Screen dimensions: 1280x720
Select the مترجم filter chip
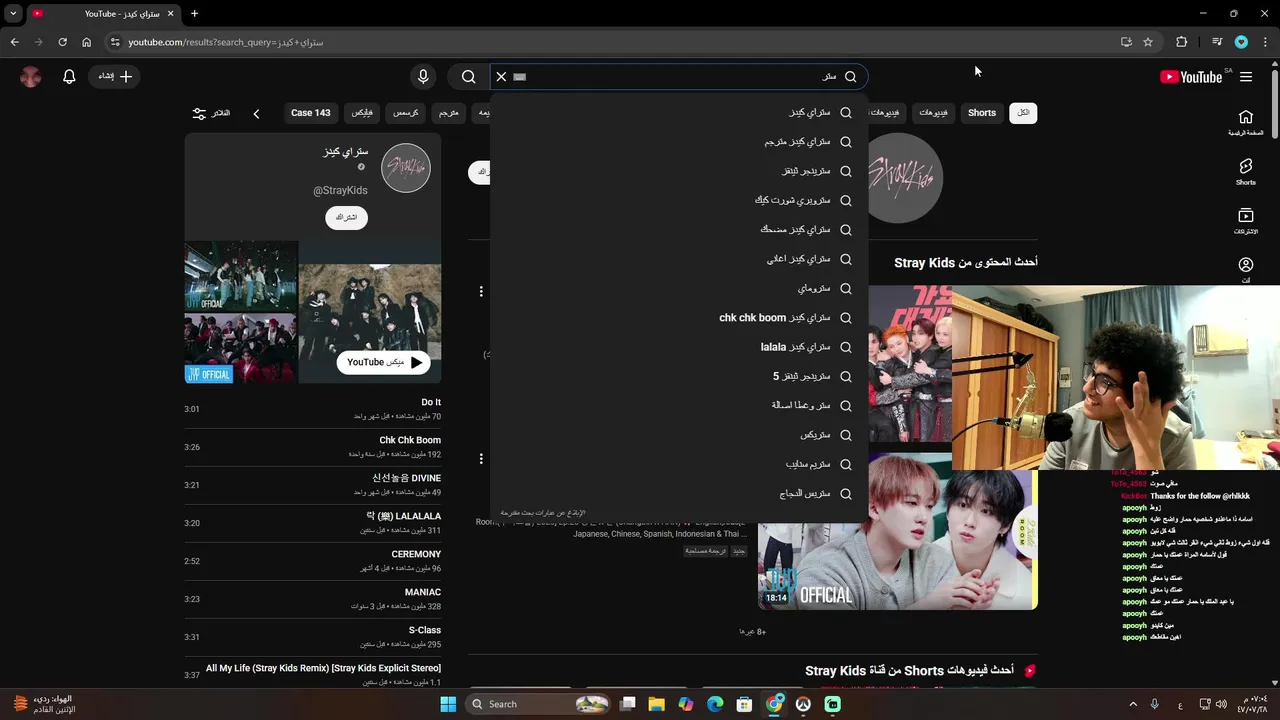(x=449, y=113)
